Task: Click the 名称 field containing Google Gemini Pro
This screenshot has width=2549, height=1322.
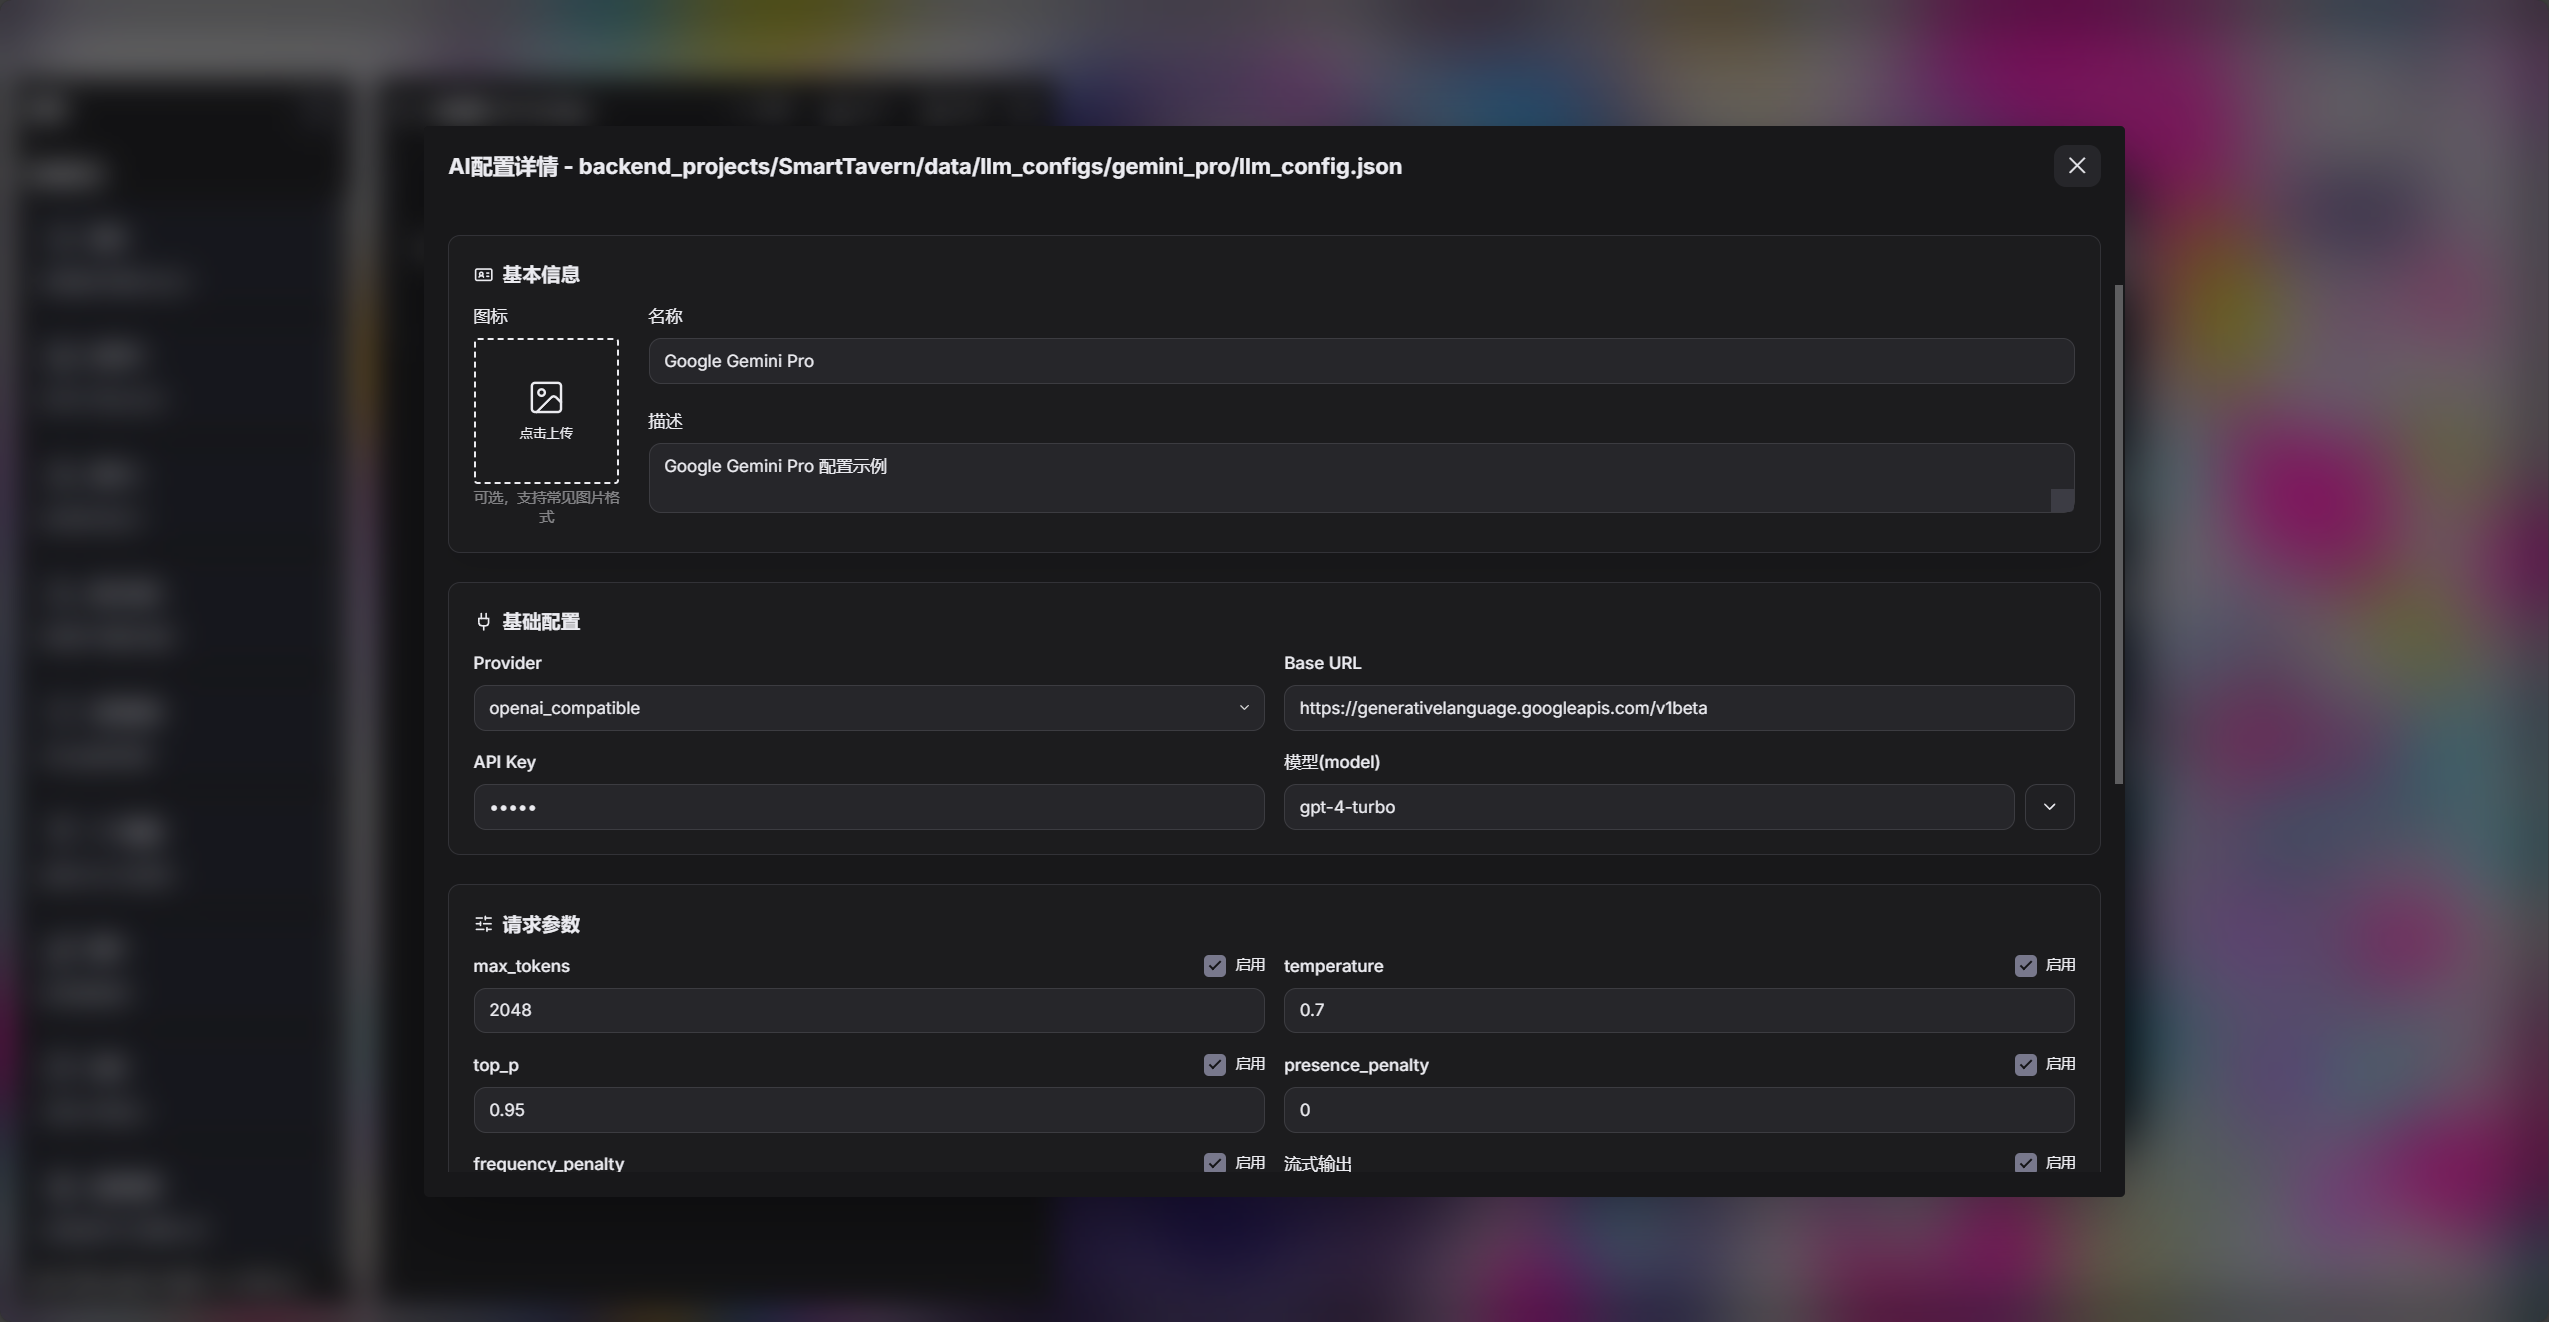Action: tap(1360, 361)
